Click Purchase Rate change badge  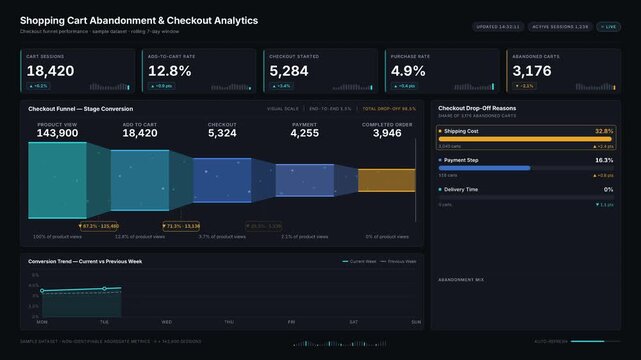[x=404, y=86]
